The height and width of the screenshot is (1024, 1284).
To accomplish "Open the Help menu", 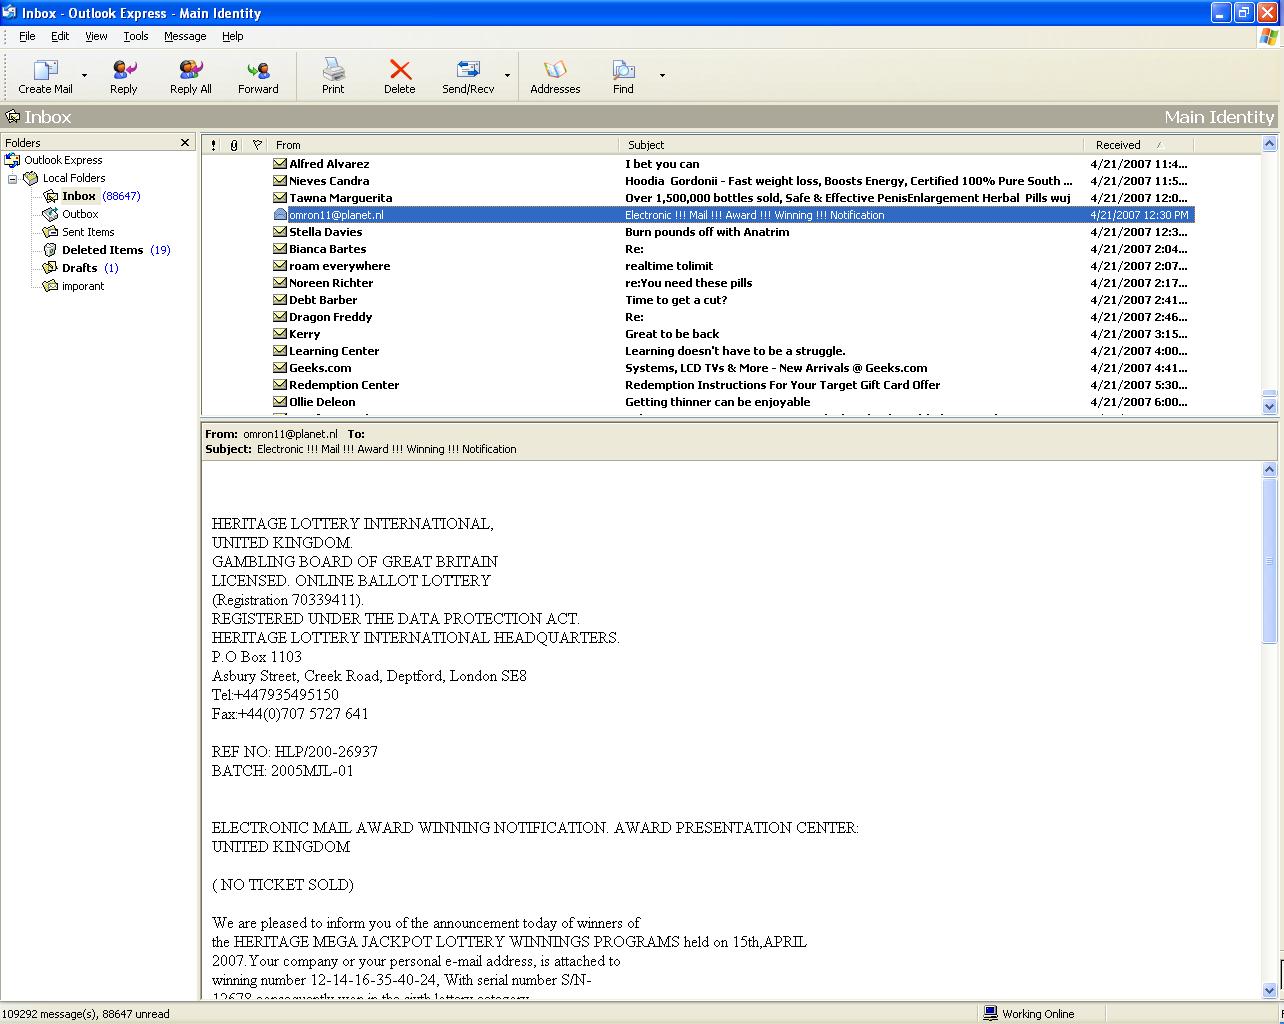I will (232, 36).
